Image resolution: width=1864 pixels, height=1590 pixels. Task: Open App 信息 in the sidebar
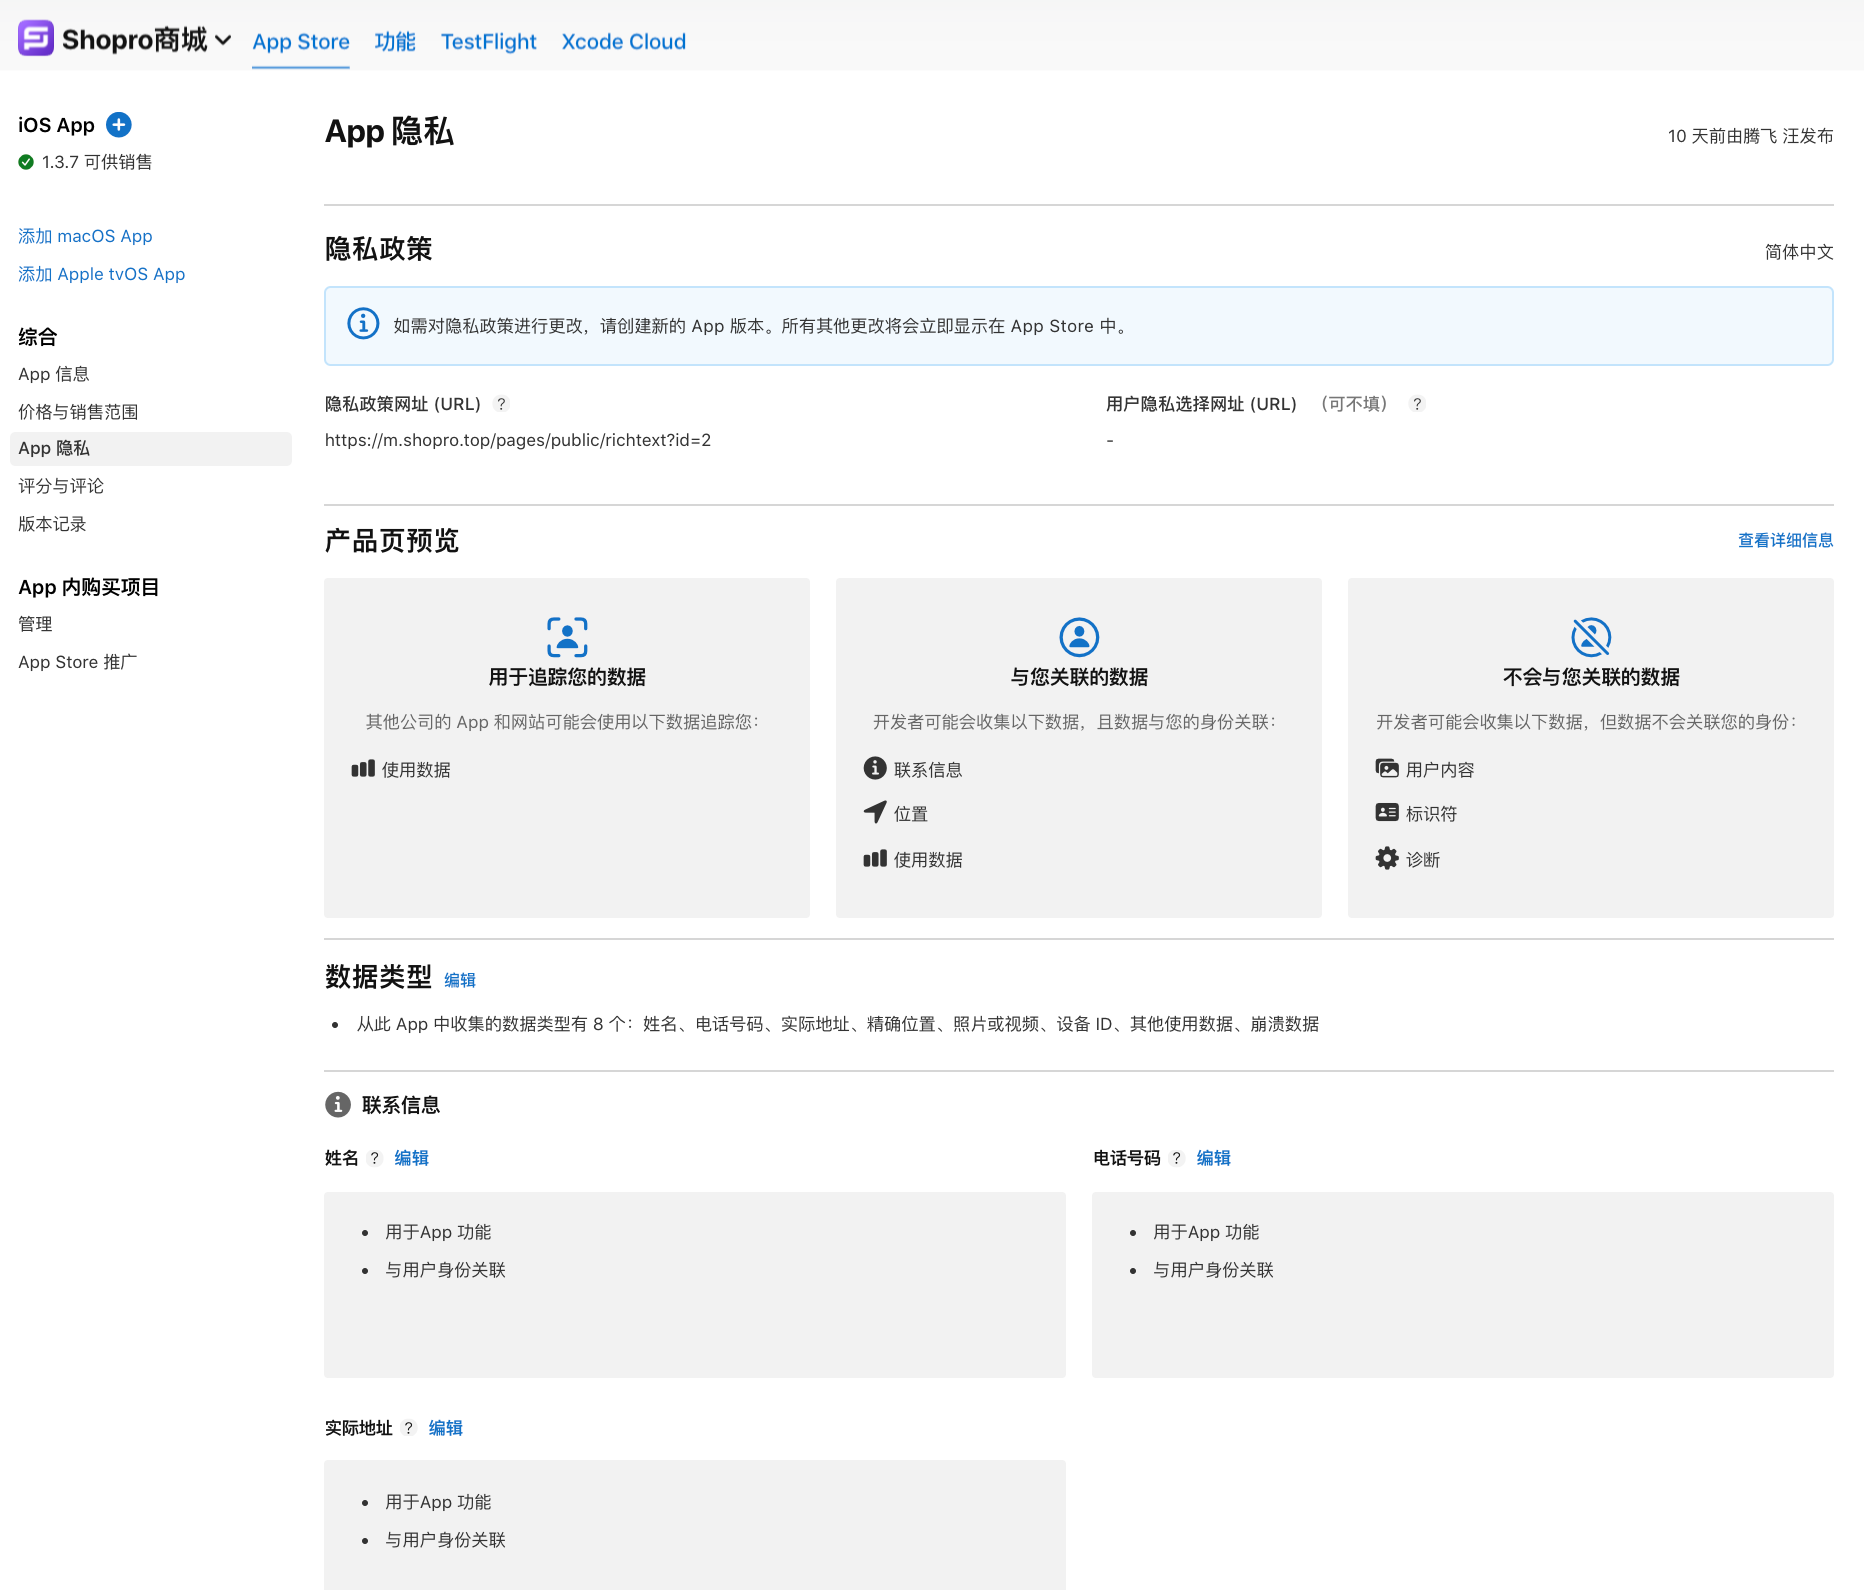54,374
